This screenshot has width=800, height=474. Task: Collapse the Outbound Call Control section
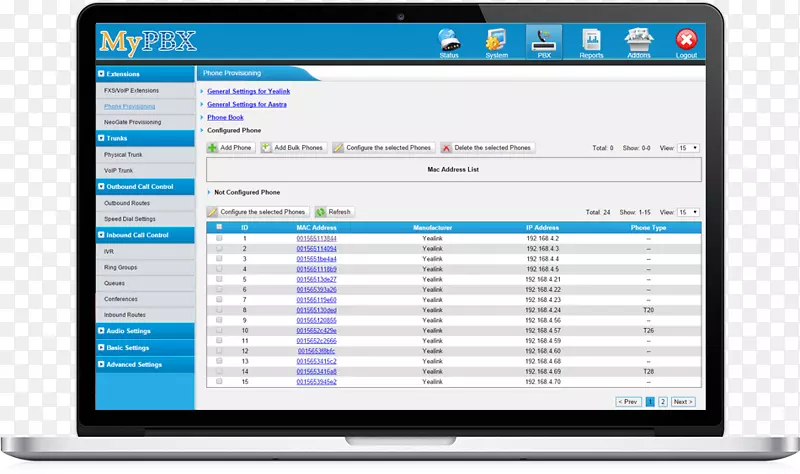pos(101,186)
